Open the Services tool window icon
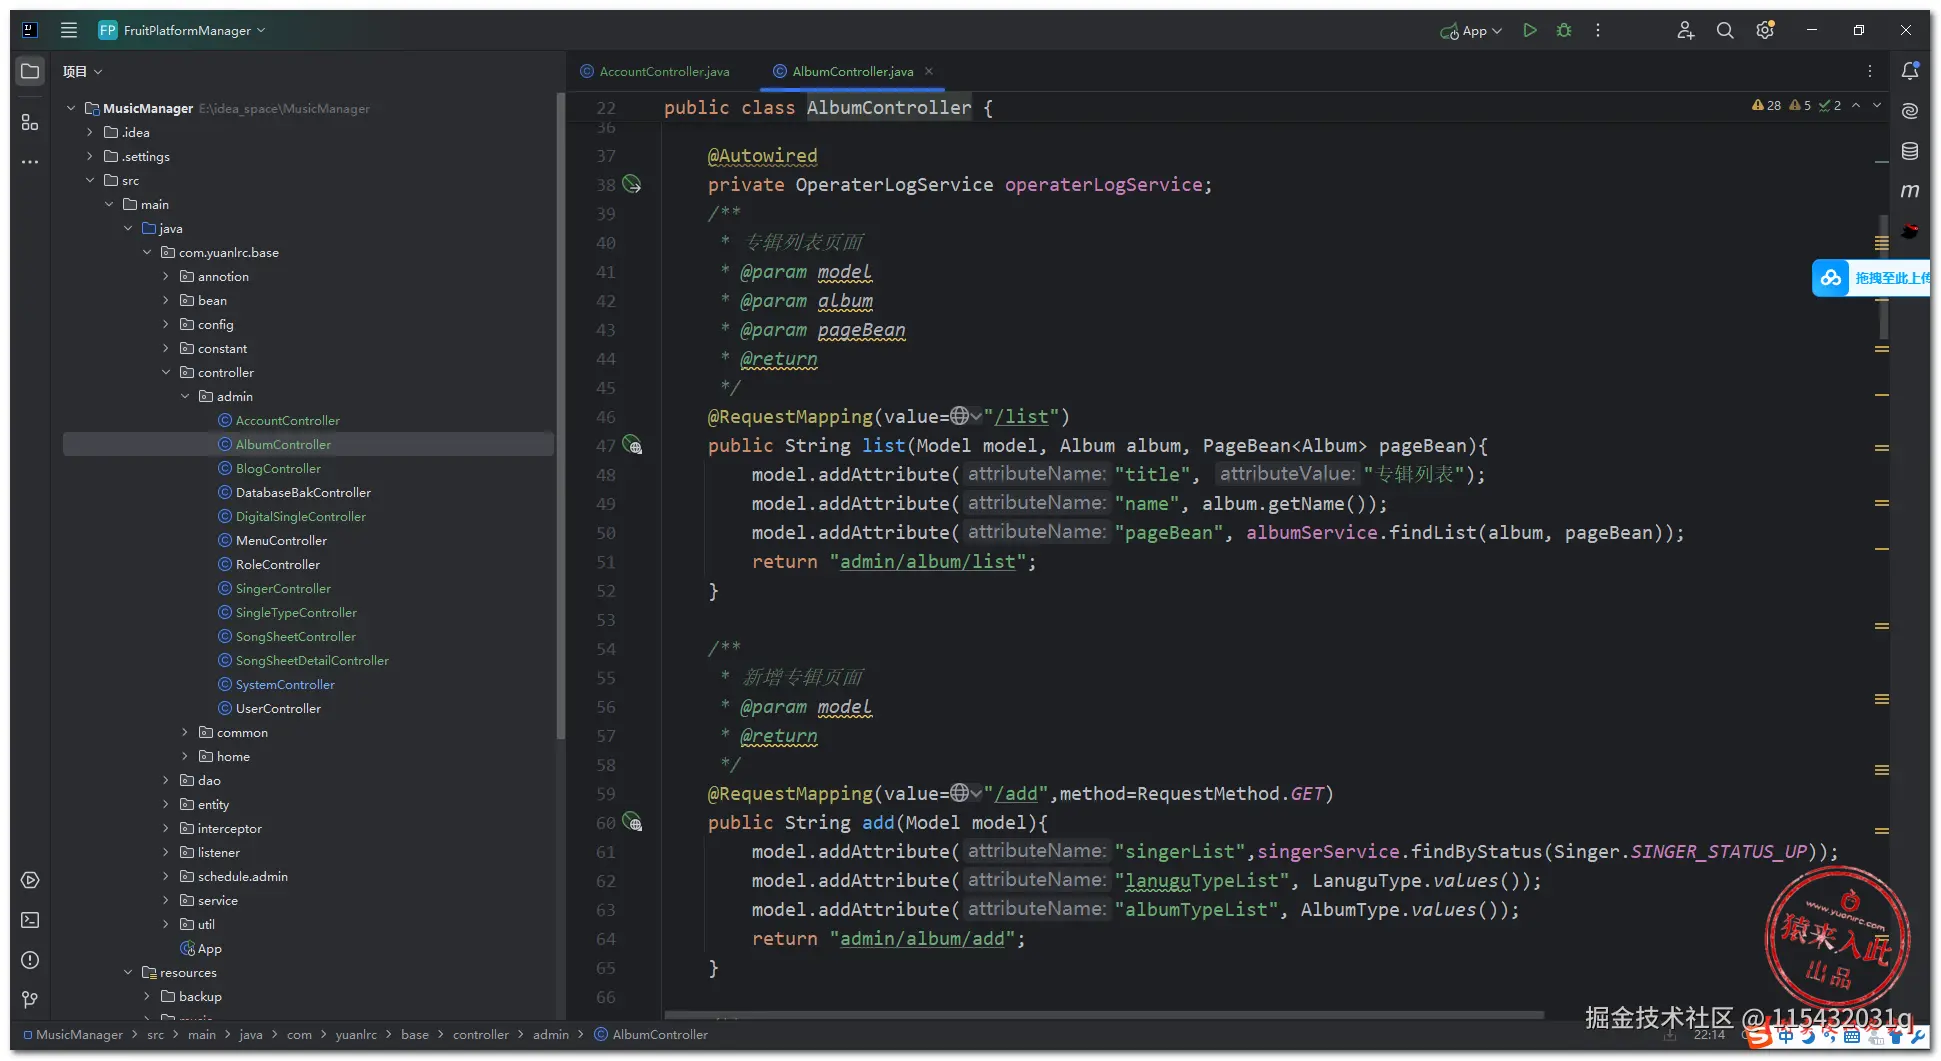 point(30,880)
